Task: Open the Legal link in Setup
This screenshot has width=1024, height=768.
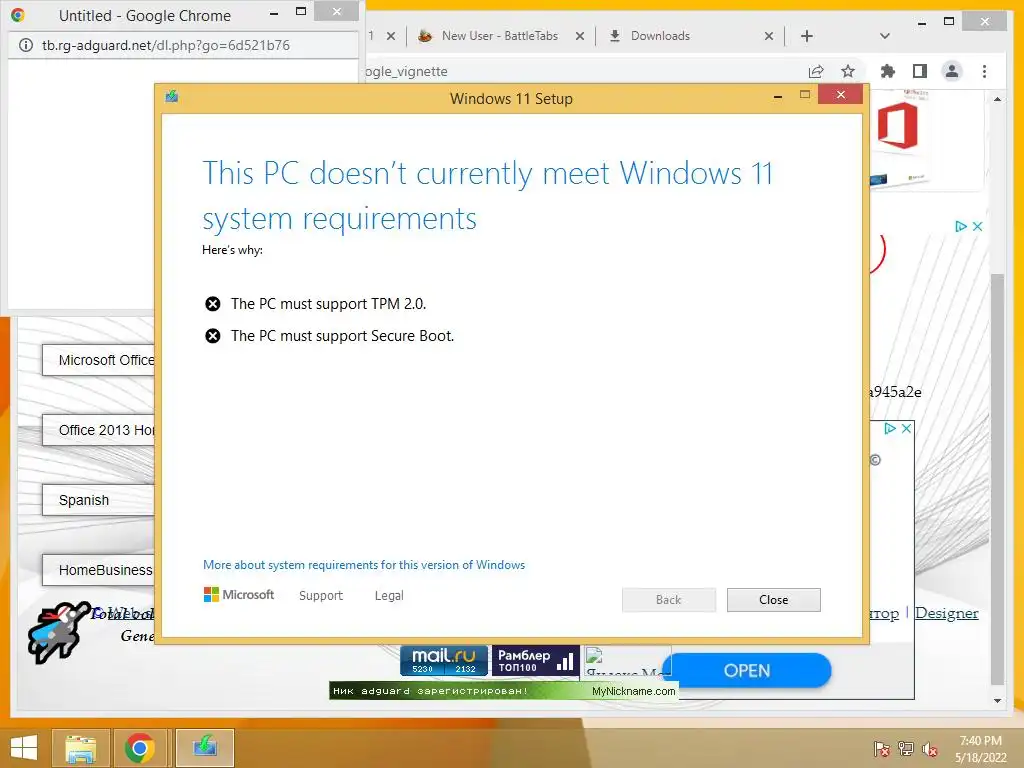Action: [389, 596]
